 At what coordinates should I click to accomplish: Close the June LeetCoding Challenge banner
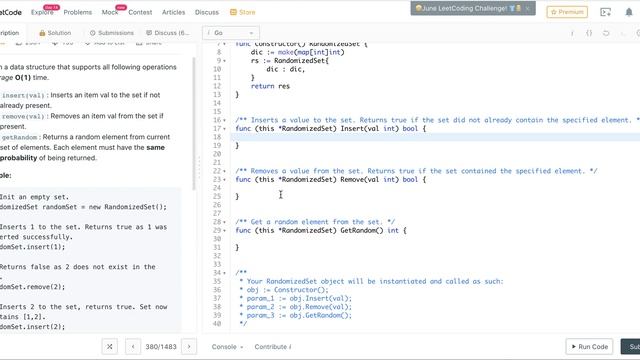click(x=527, y=8)
